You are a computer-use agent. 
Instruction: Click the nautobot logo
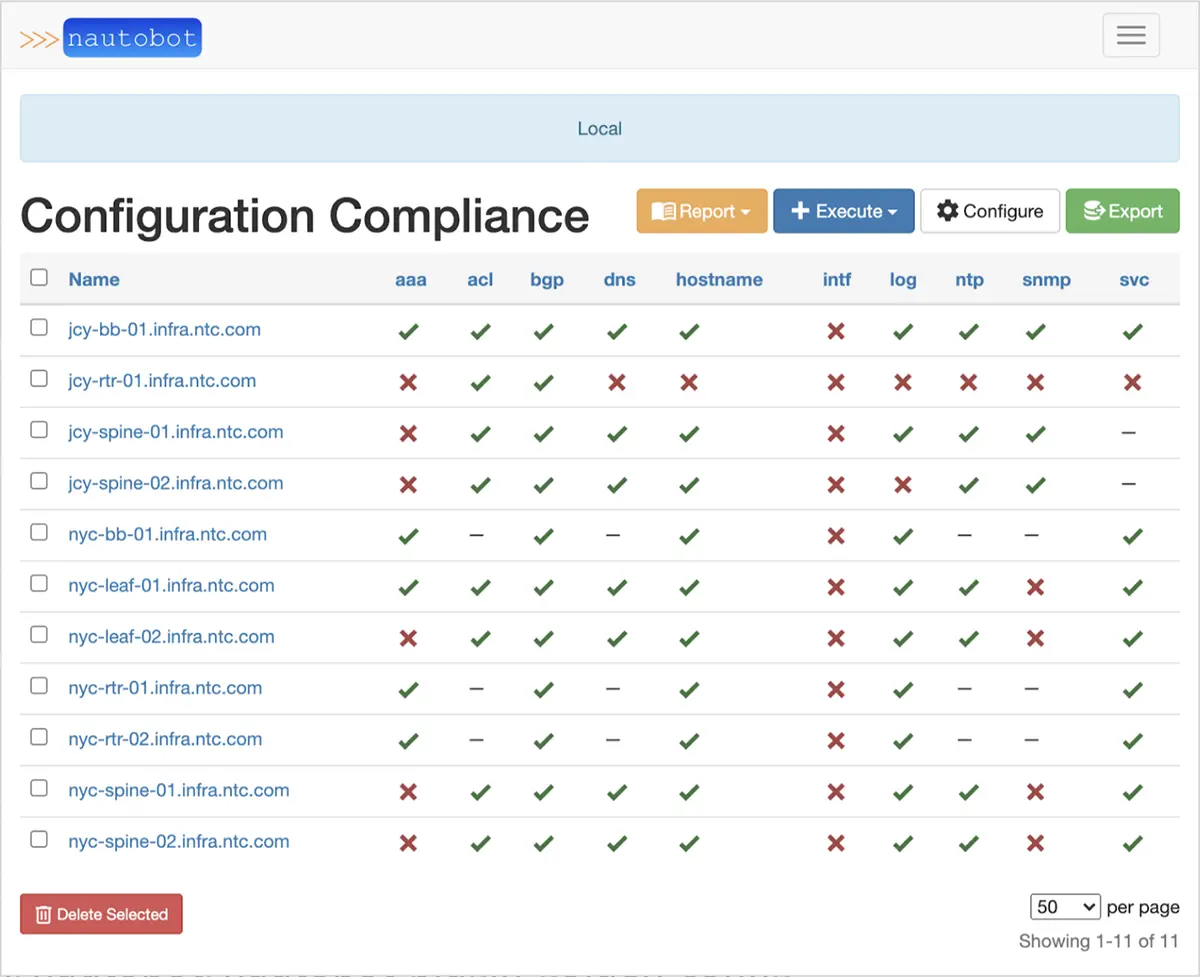[111, 39]
